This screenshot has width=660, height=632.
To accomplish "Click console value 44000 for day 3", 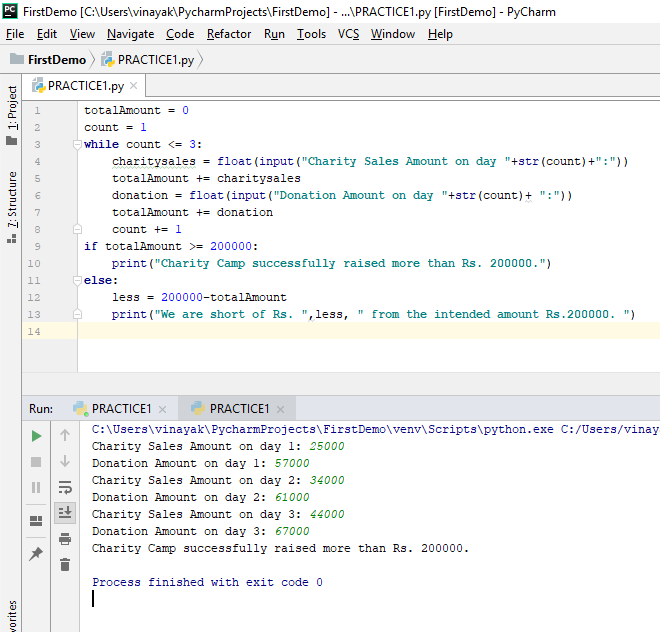I will 327,515.
